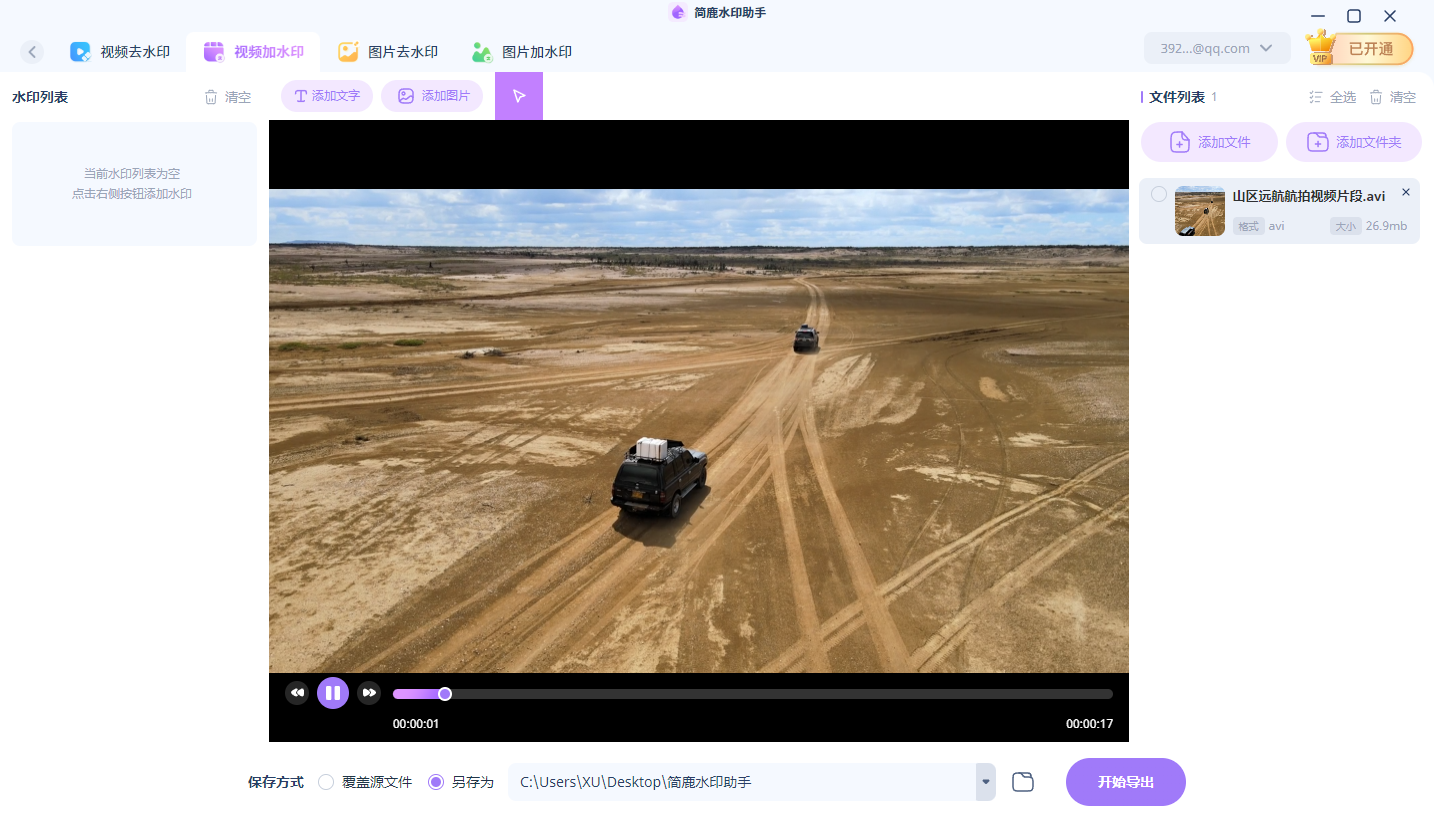Choose the 另存为 save option
The width and height of the screenshot is (1434, 822).
(436, 782)
